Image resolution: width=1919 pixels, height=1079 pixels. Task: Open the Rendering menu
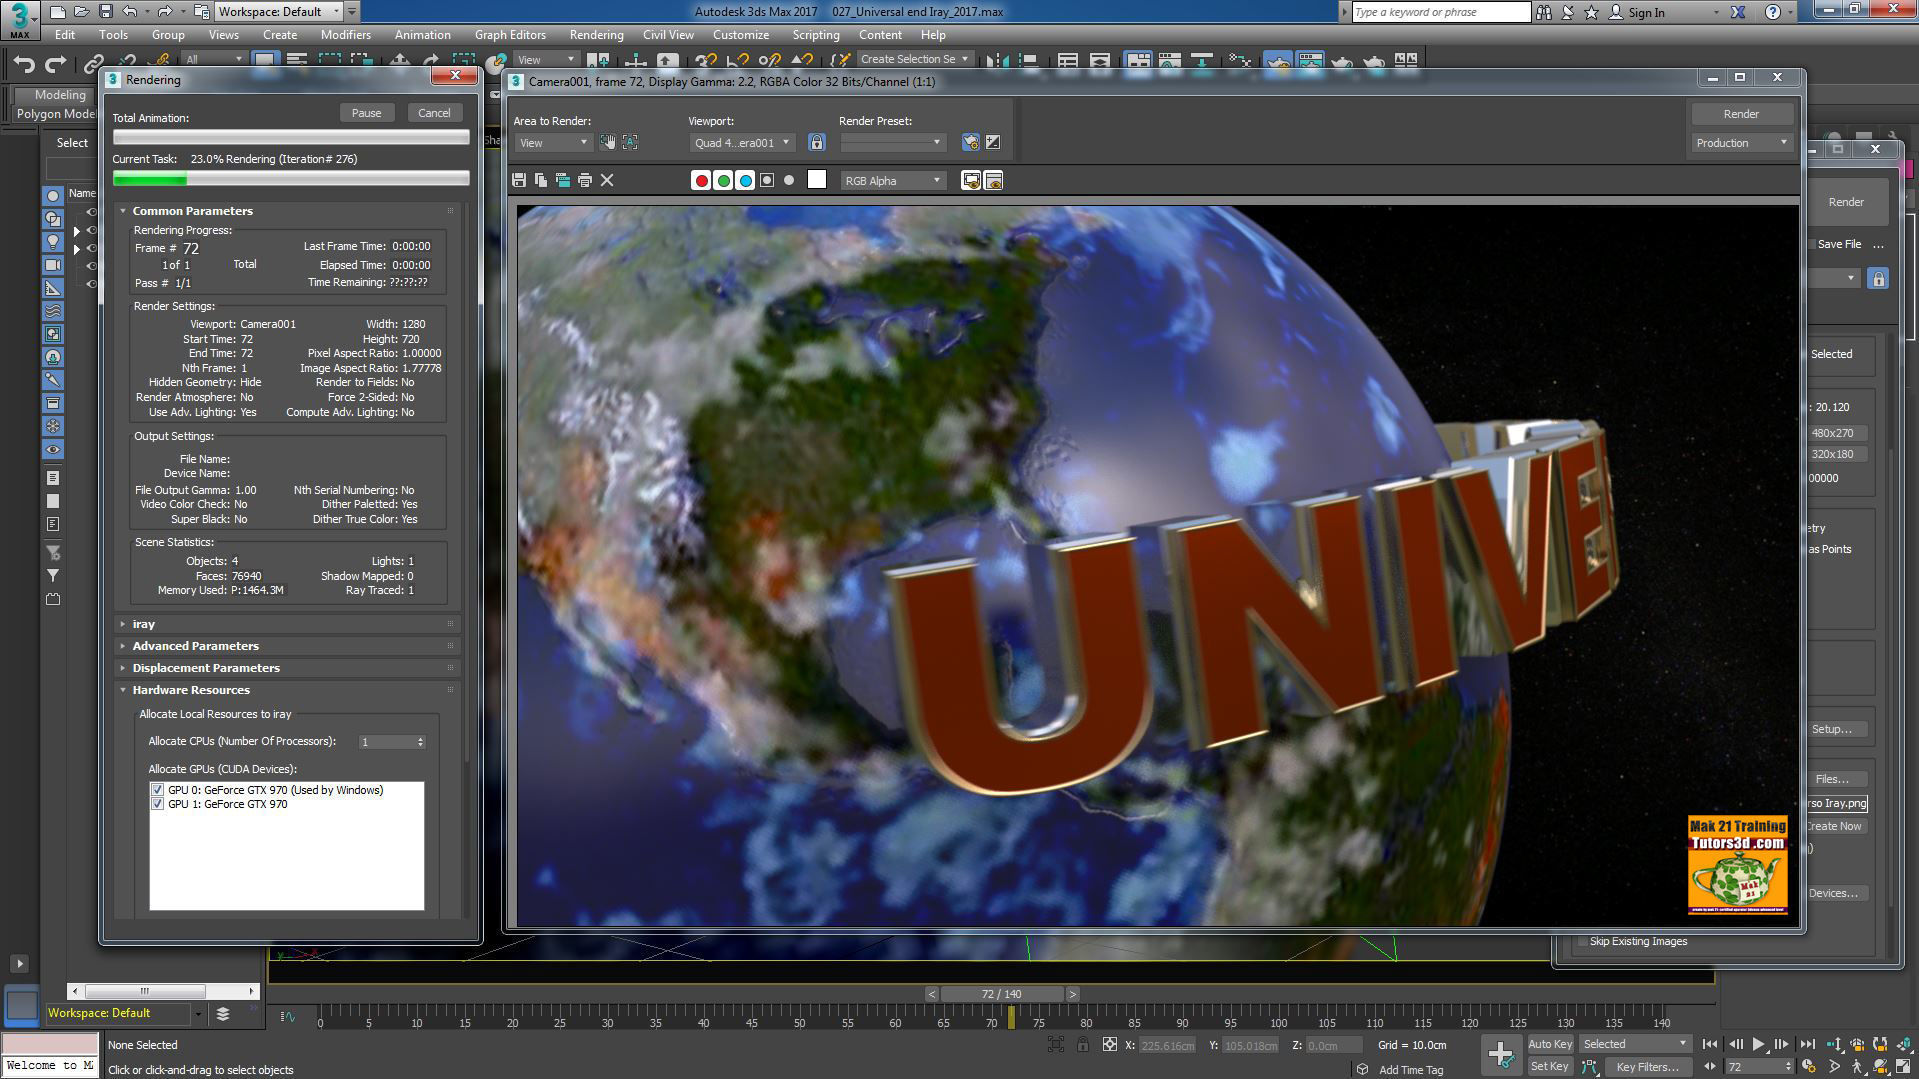[596, 35]
